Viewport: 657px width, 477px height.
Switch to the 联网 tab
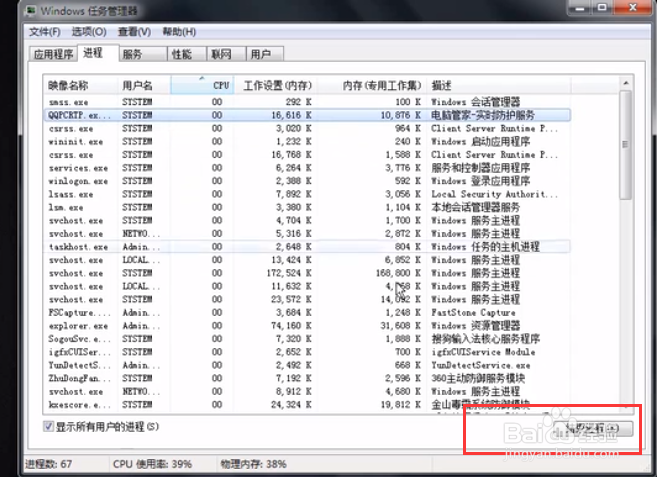[x=226, y=54]
